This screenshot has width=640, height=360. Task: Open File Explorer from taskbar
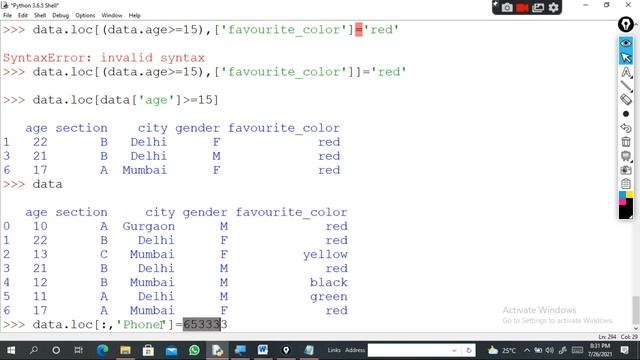125,350
